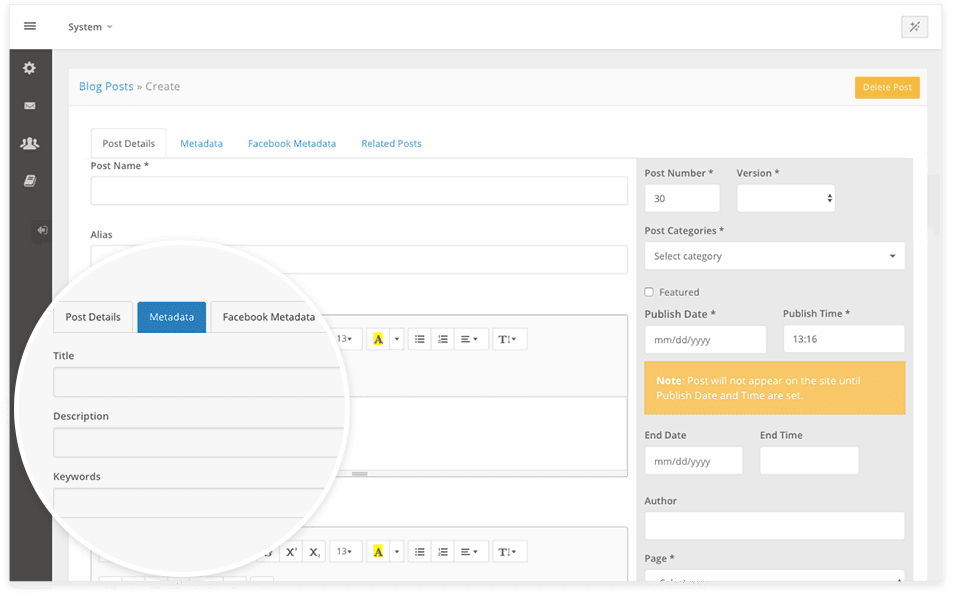
Task: Click the Delete Post button
Action: (x=887, y=87)
